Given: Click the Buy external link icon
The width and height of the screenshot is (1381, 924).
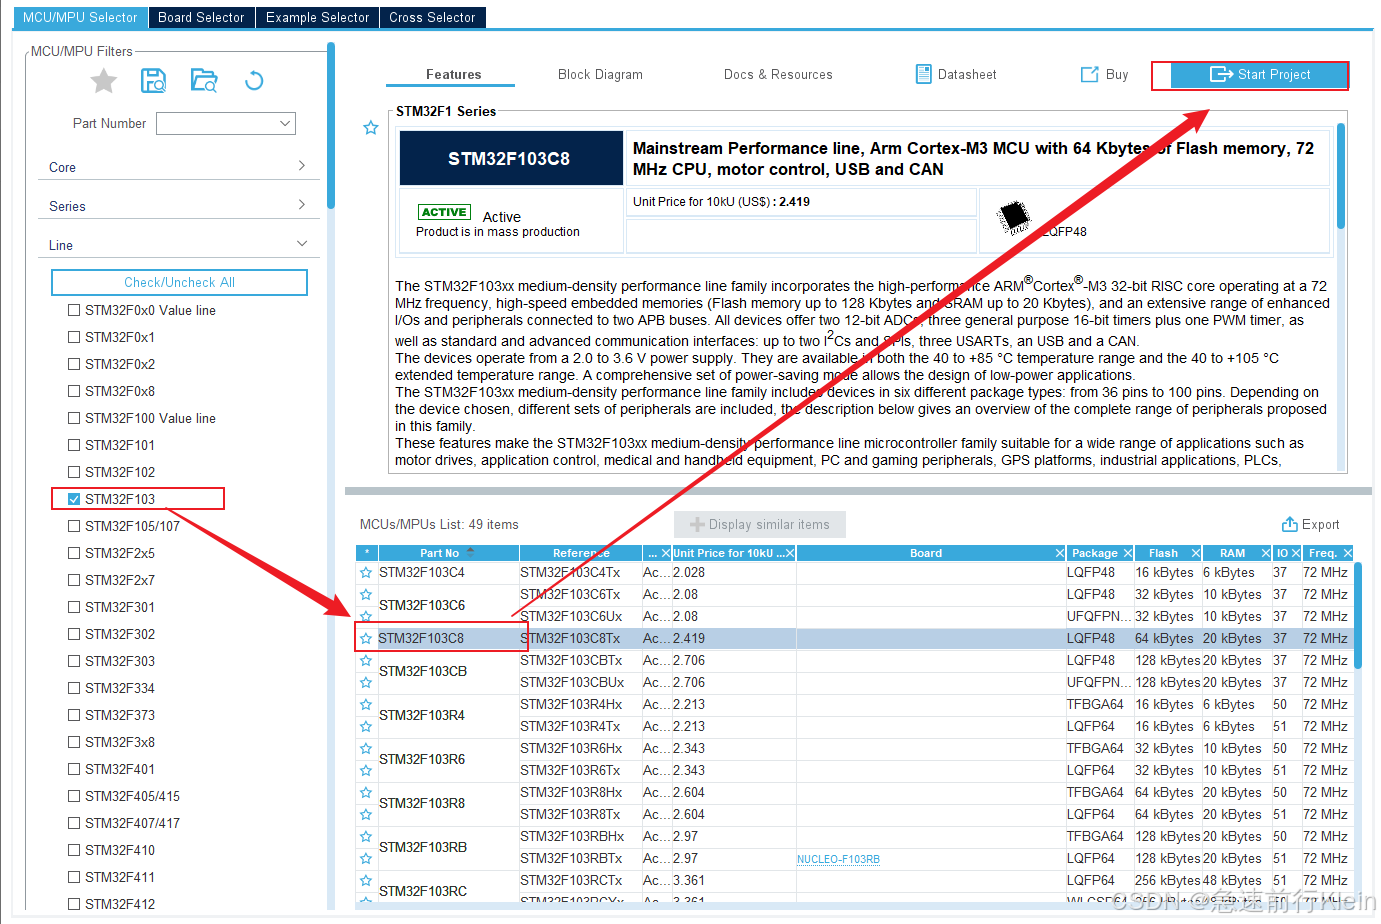Looking at the screenshot, I should tap(1090, 74).
